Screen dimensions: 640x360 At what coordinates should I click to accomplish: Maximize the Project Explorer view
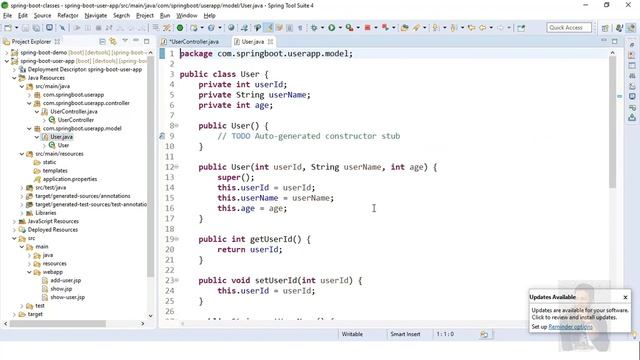point(146,41)
